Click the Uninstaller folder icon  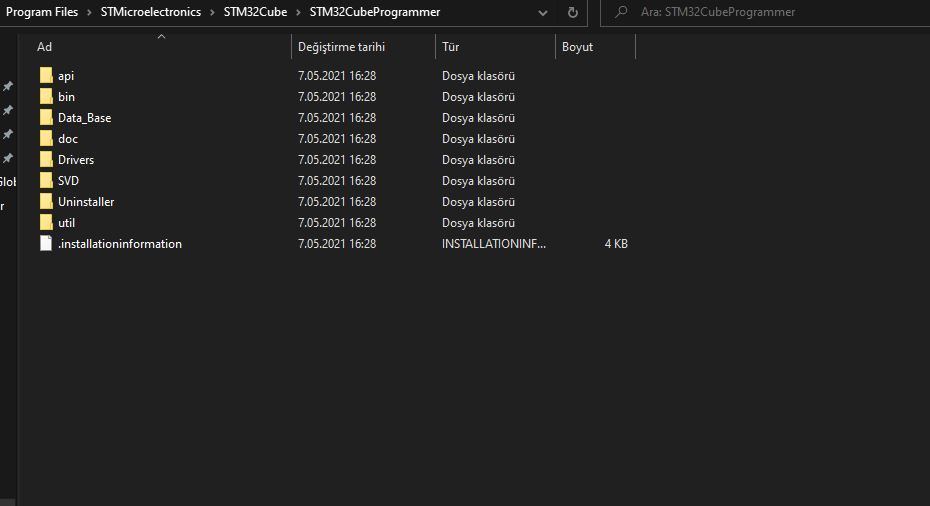point(46,202)
